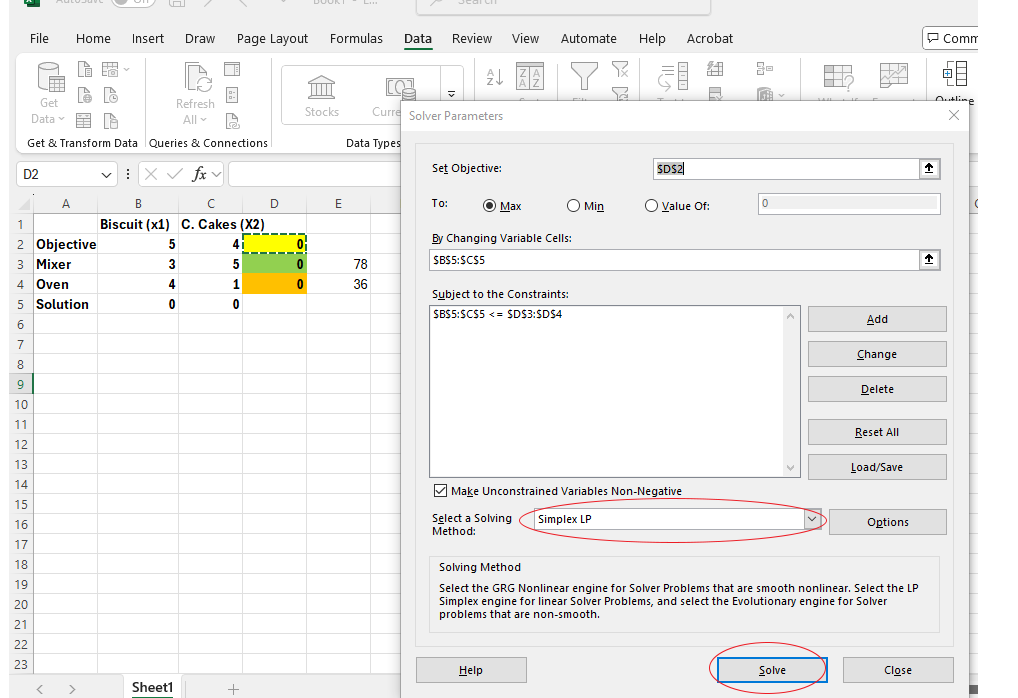Click the Sheet1 worksheet tab
The height and width of the screenshot is (698, 1018).
153,687
